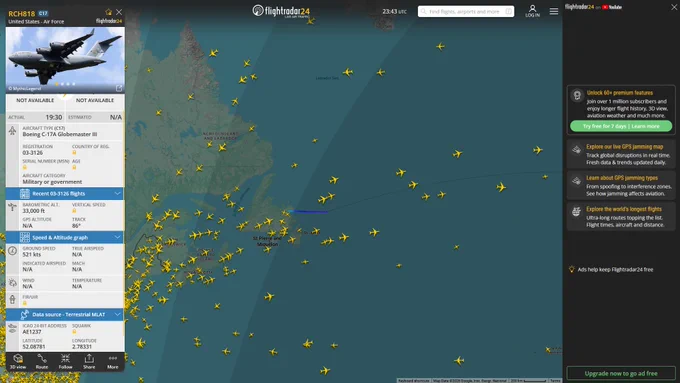Click the ground speed 521 kts value

pyautogui.click(x=32, y=254)
